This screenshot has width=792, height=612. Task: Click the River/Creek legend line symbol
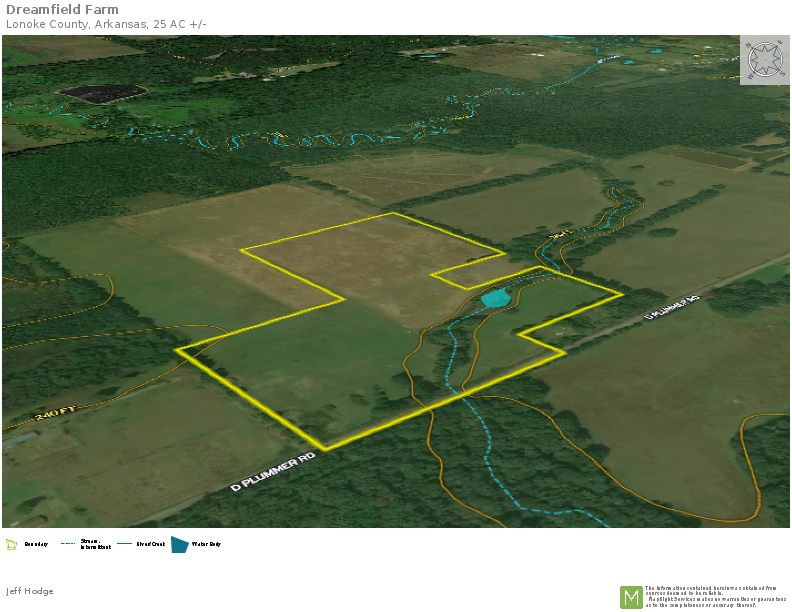[x=125, y=545]
